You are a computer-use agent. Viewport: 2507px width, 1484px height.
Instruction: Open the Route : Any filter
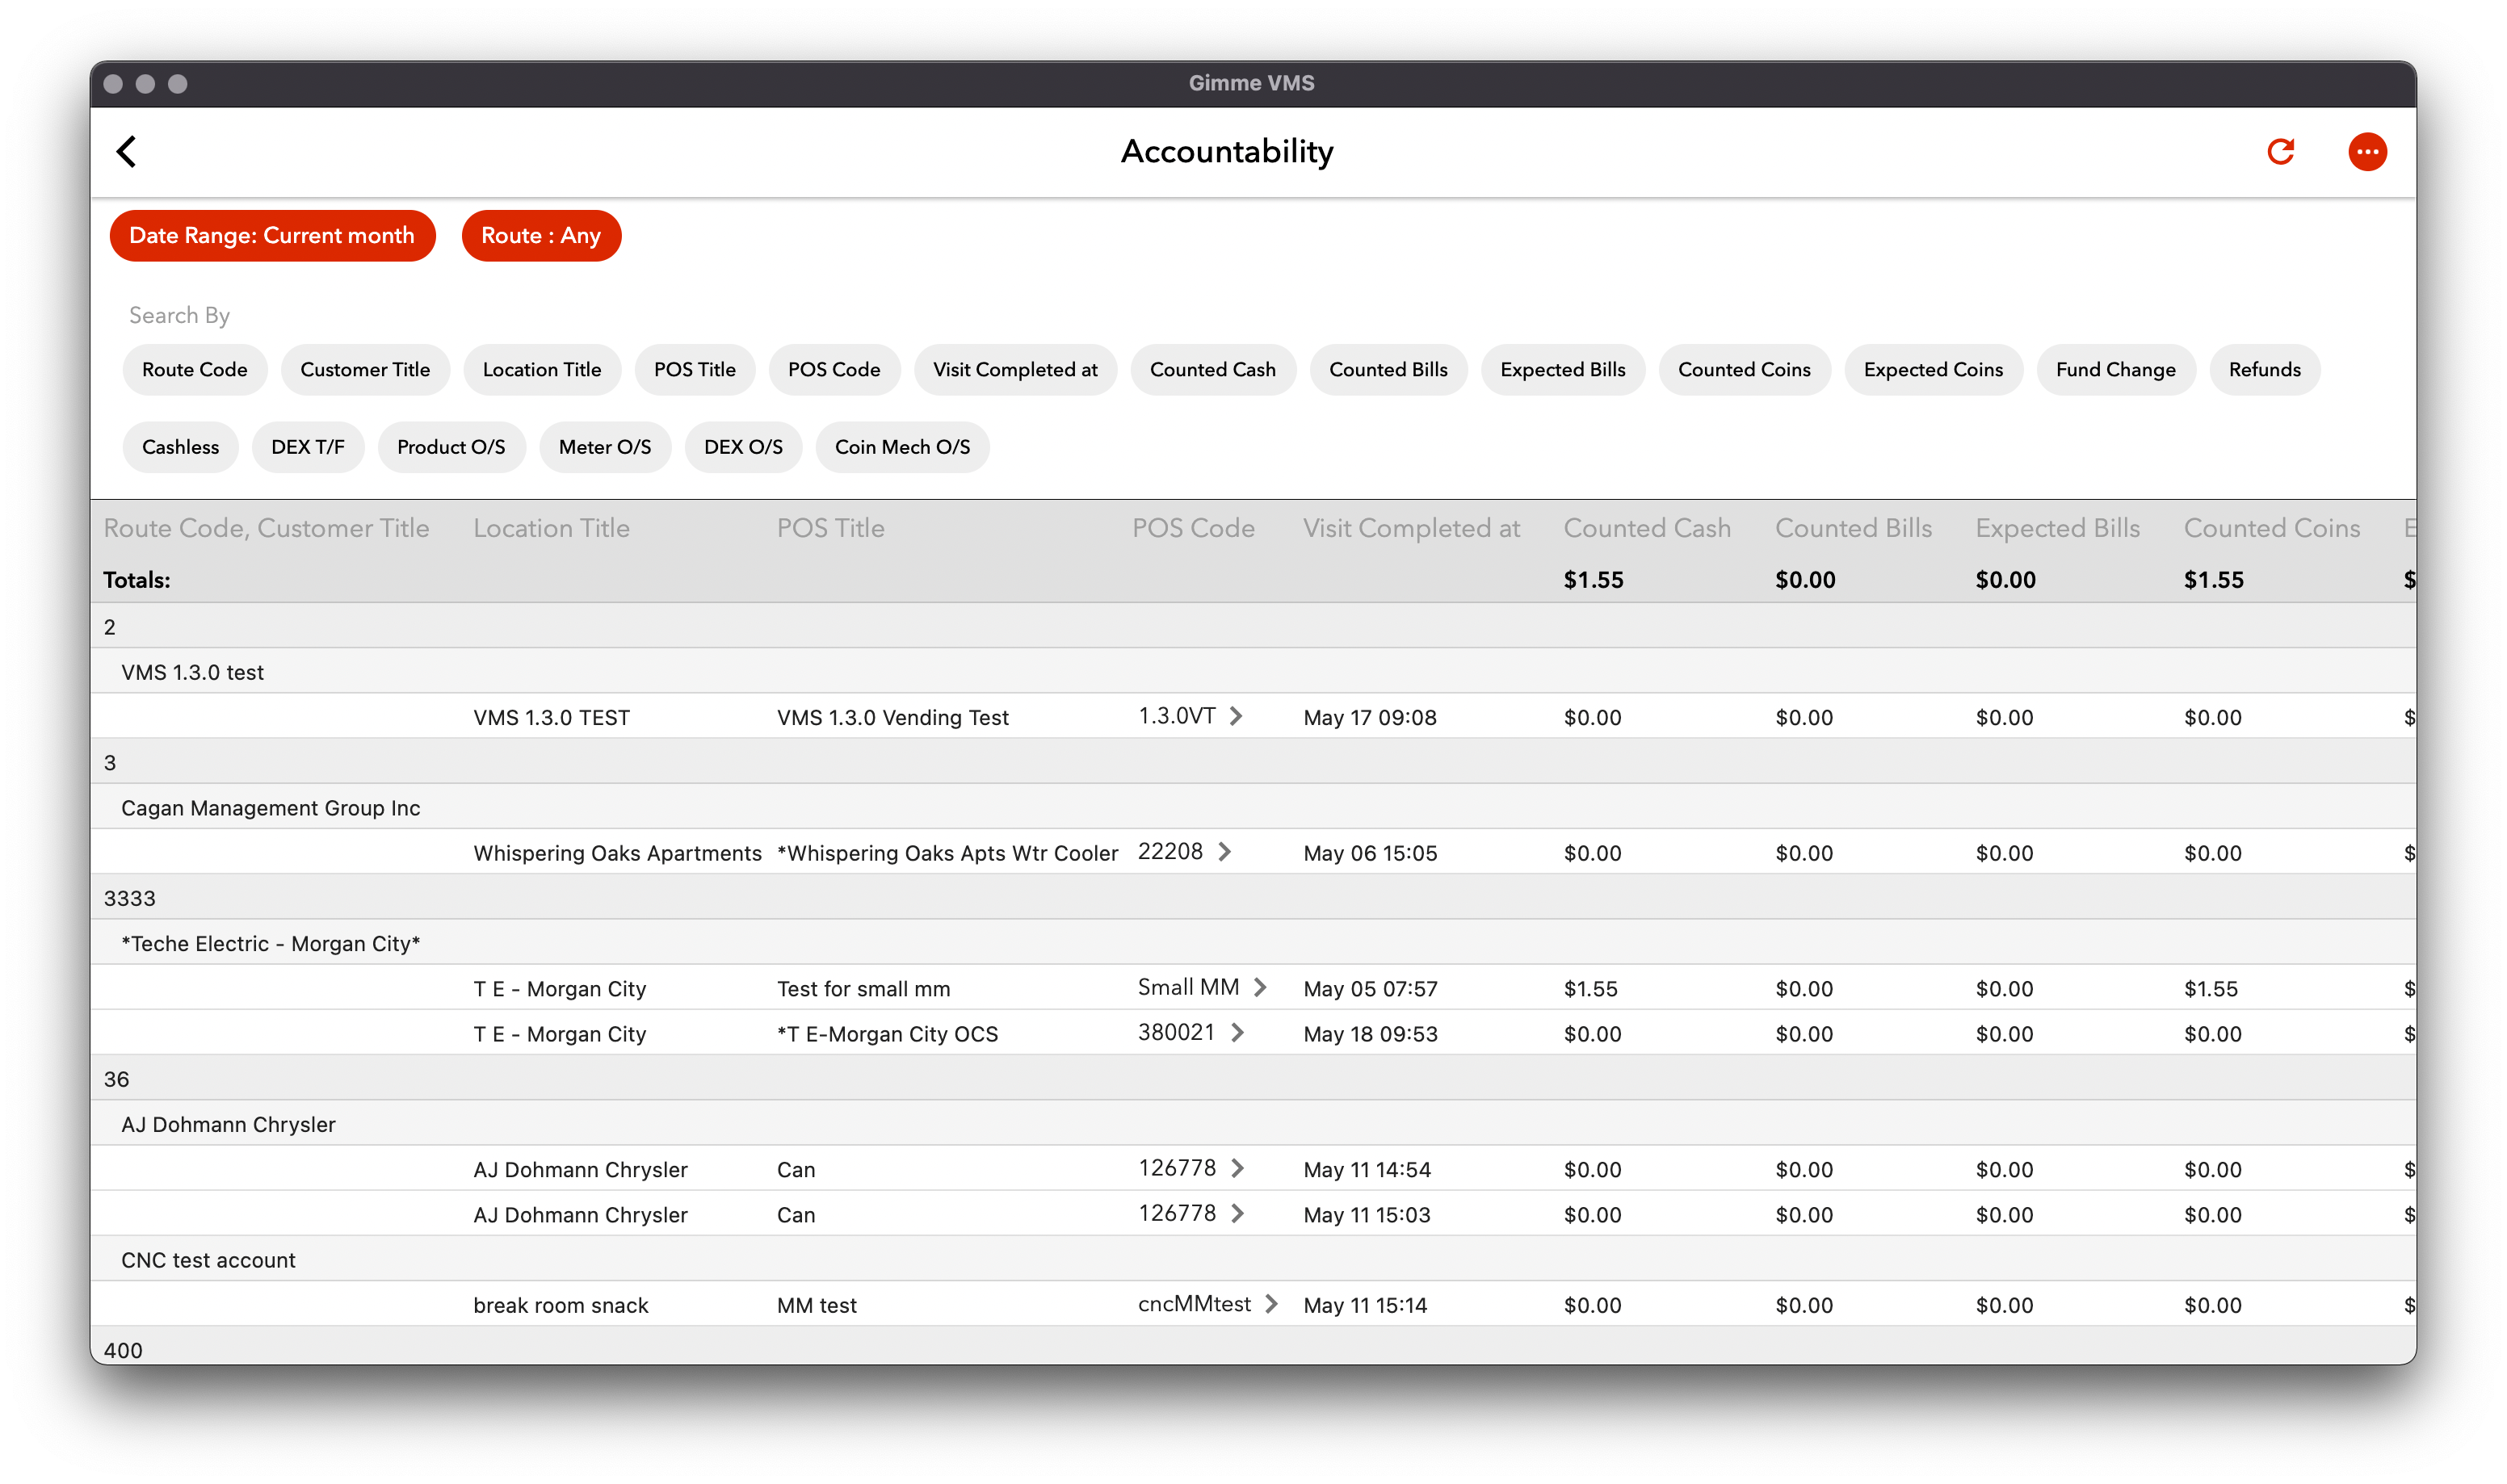540,235
